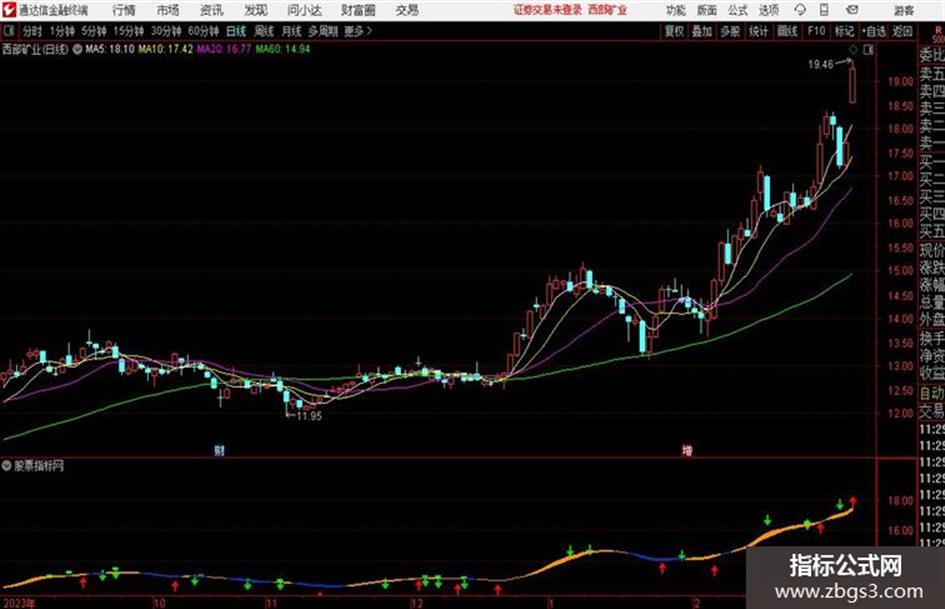Click the 股票指标网 indicator label
The image size is (945, 609).
coord(39,466)
